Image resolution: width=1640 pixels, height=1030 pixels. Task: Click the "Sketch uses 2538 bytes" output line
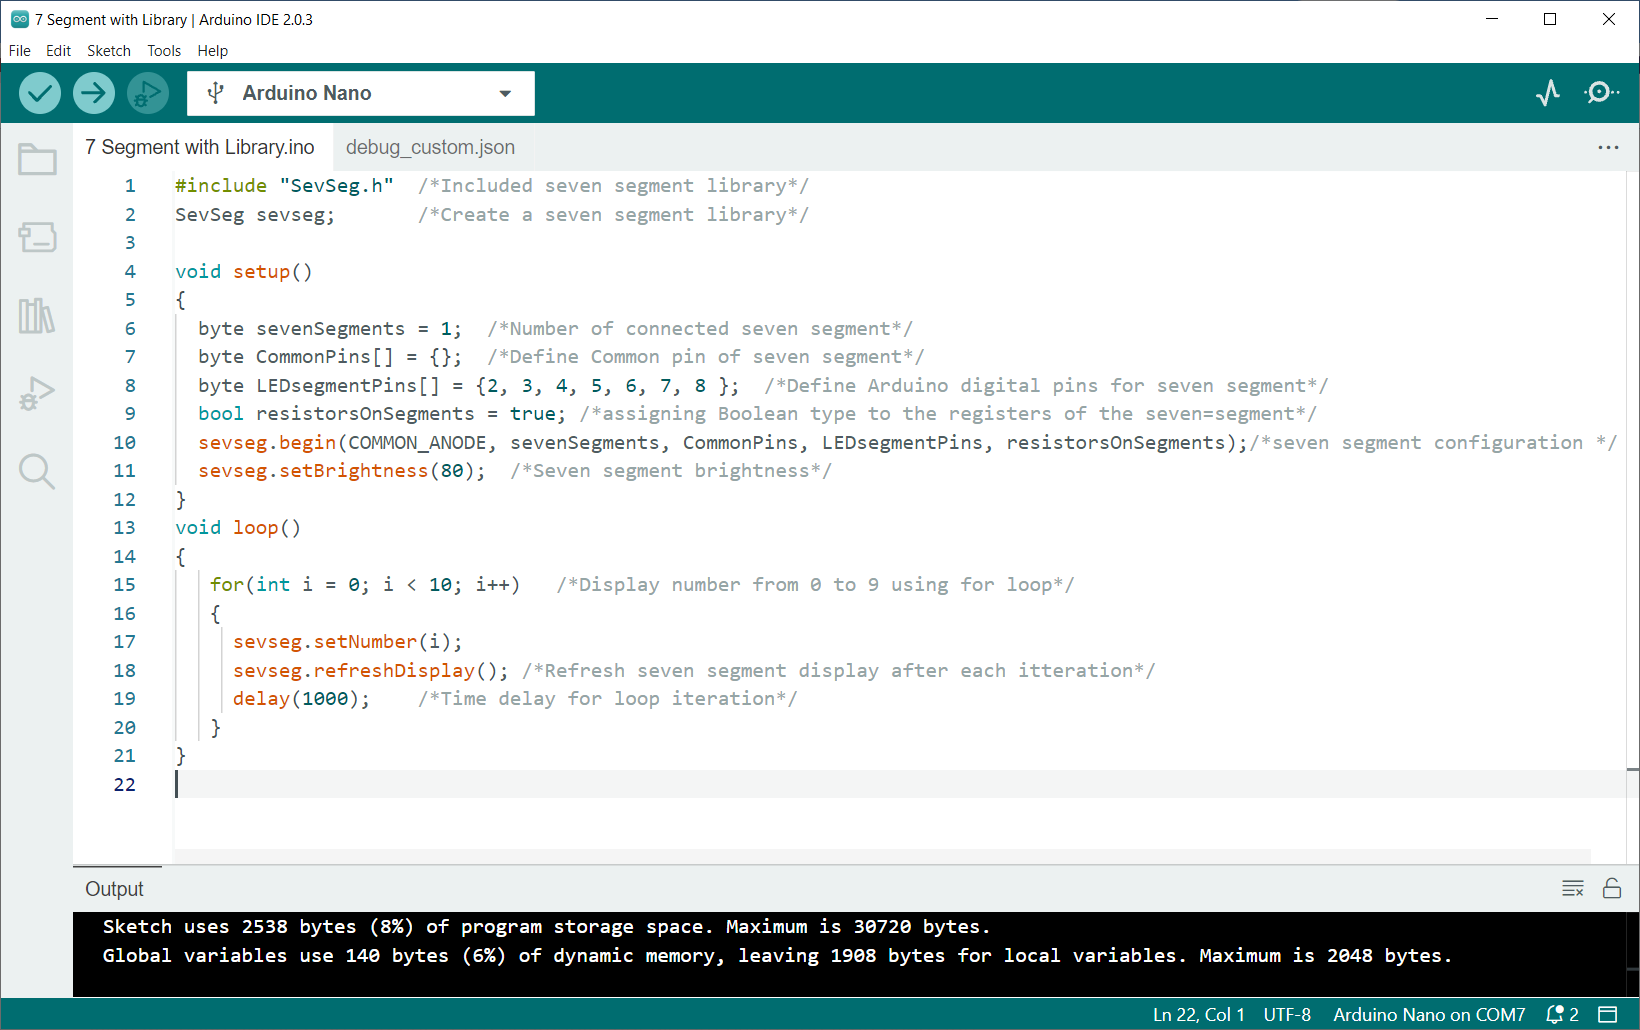[546, 926]
